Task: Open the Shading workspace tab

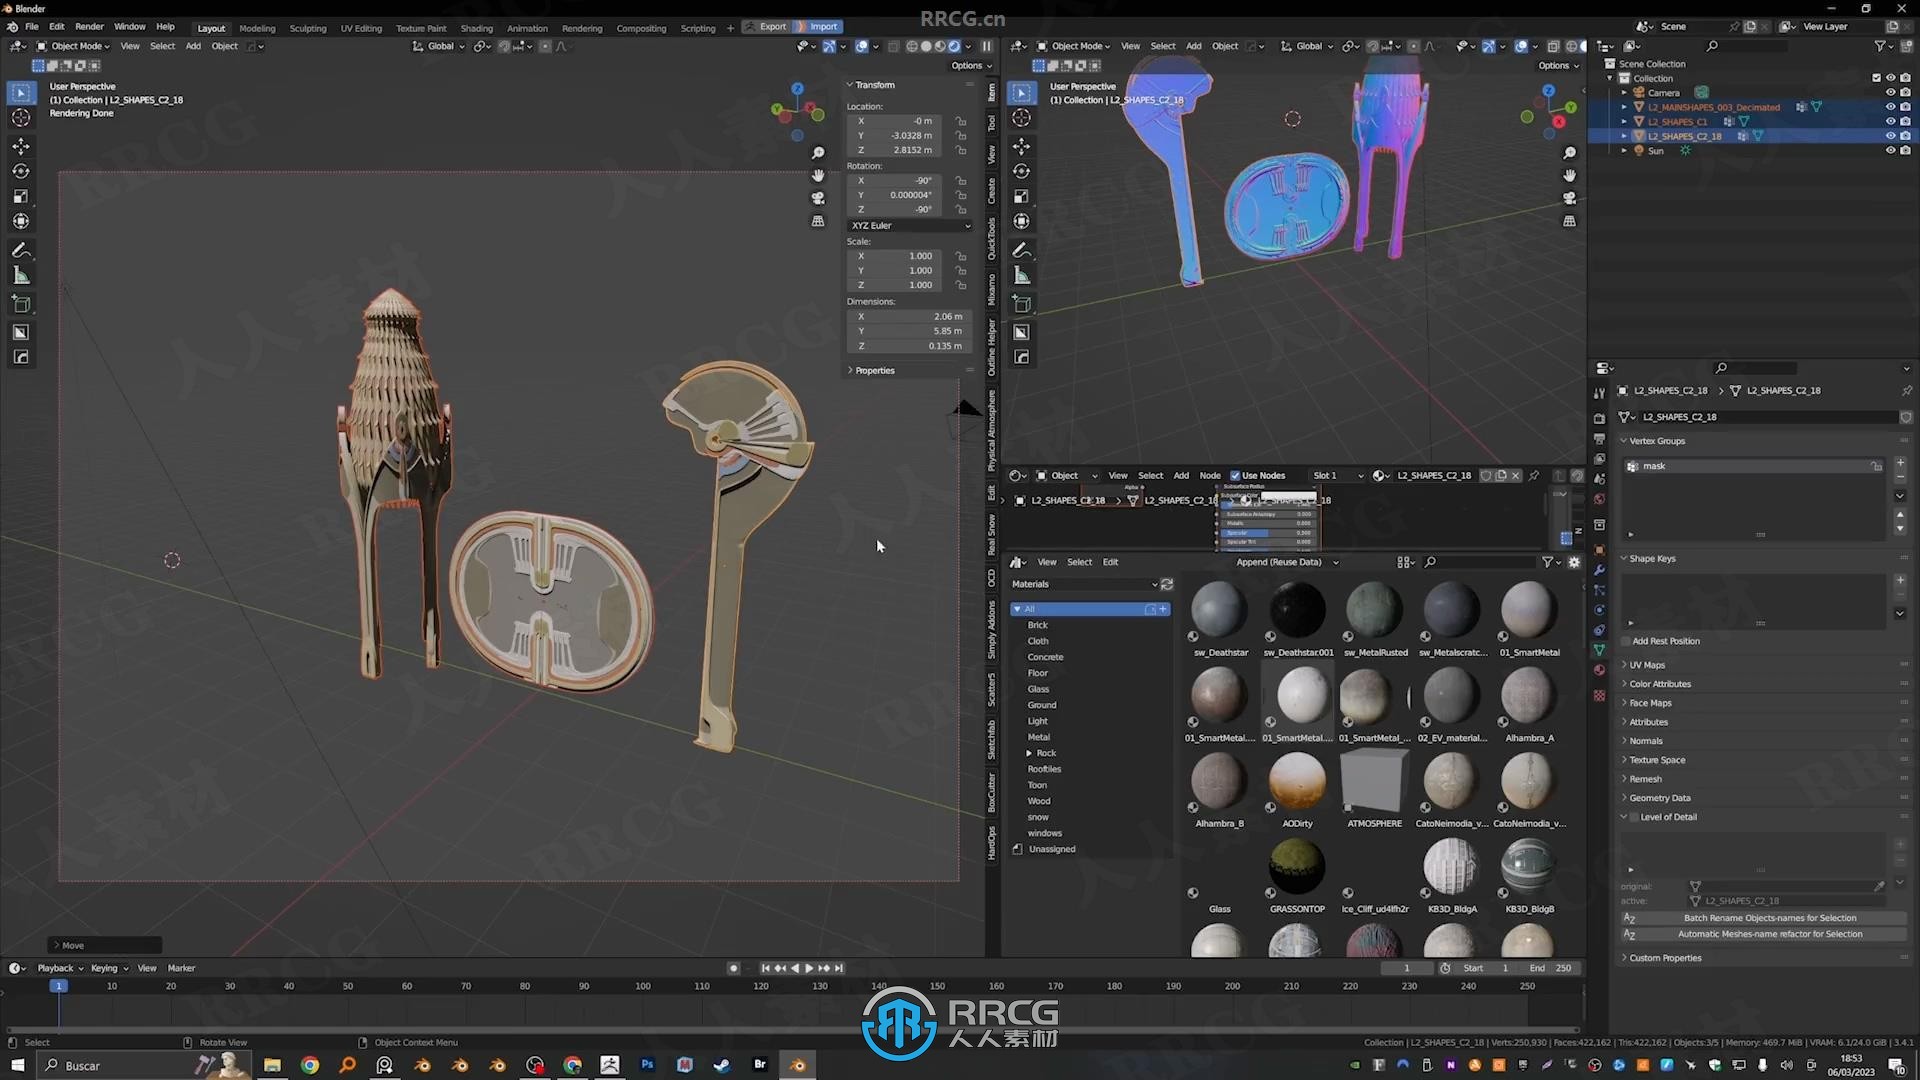Action: [476, 28]
